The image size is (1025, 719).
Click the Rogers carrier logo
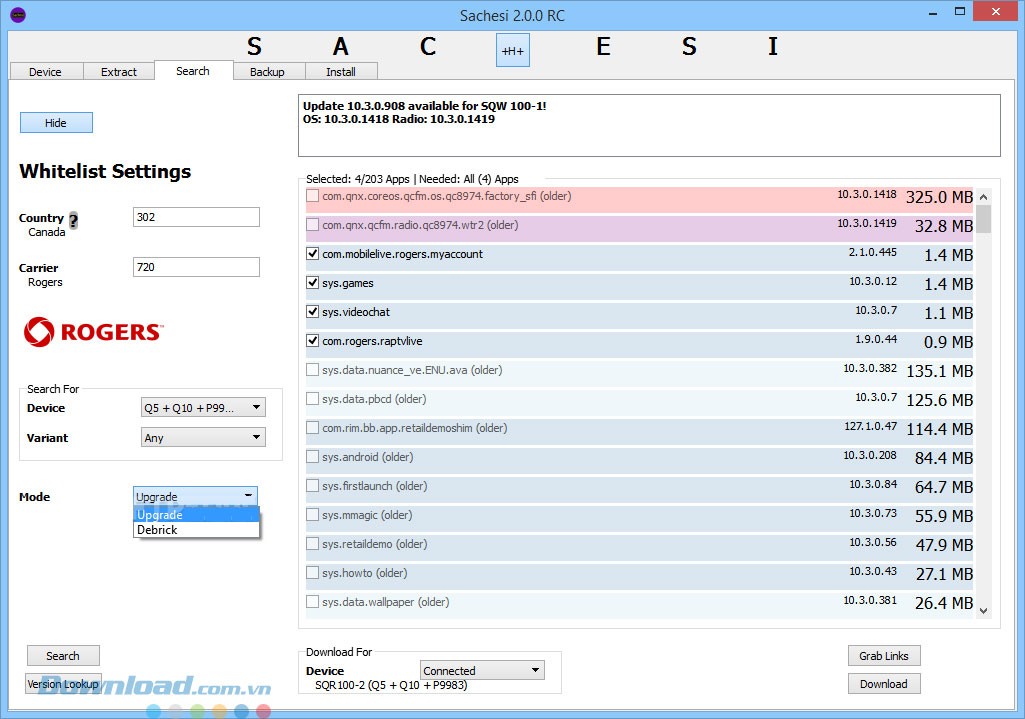(92, 331)
